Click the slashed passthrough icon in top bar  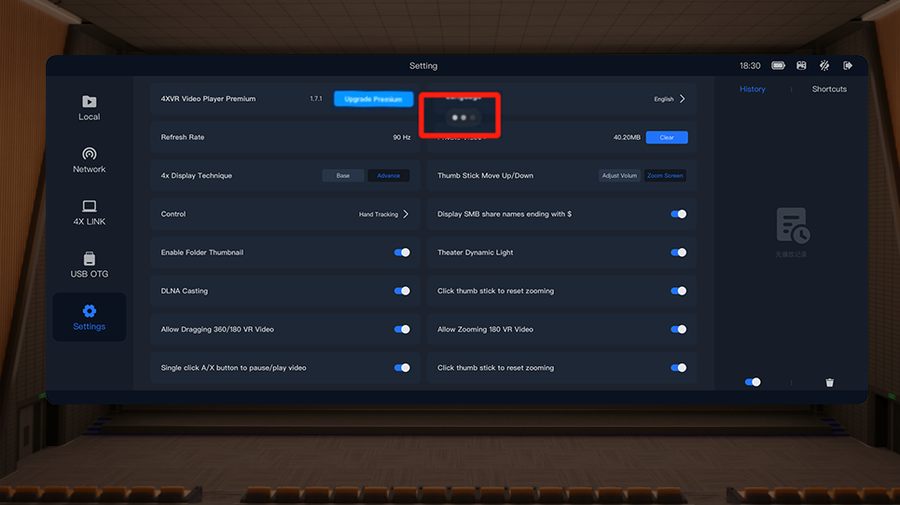(824, 65)
